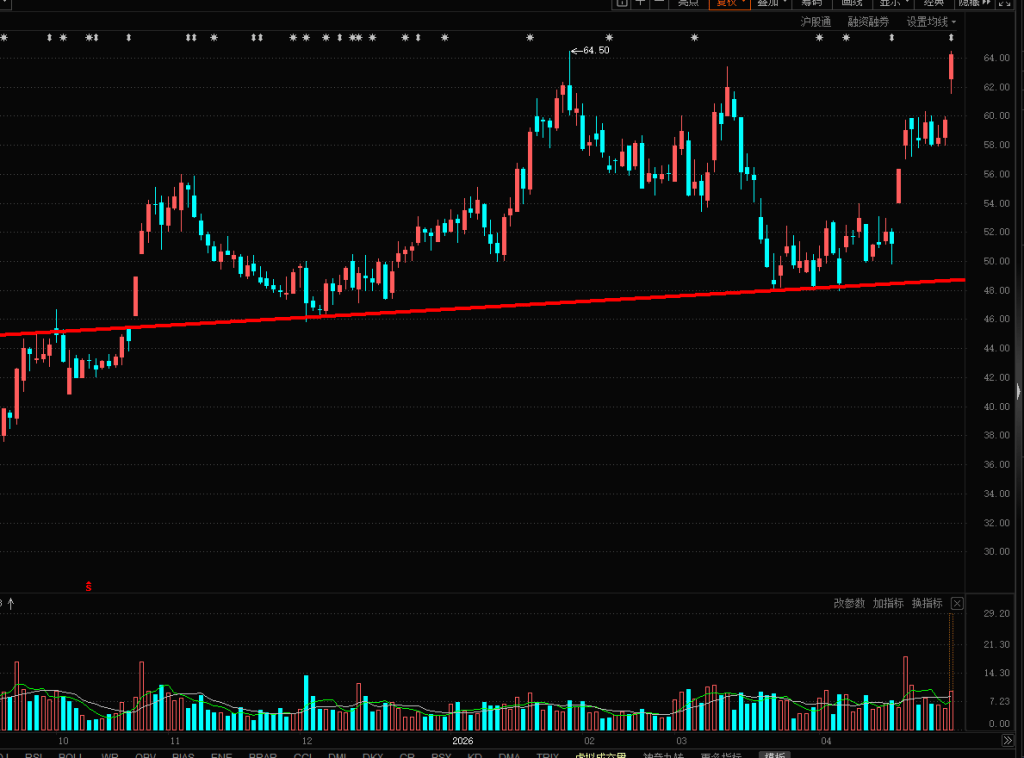Image resolution: width=1024 pixels, height=758 pixels.
Task: Toggle the 沪股通 label
Action: pyautogui.click(x=815, y=21)
